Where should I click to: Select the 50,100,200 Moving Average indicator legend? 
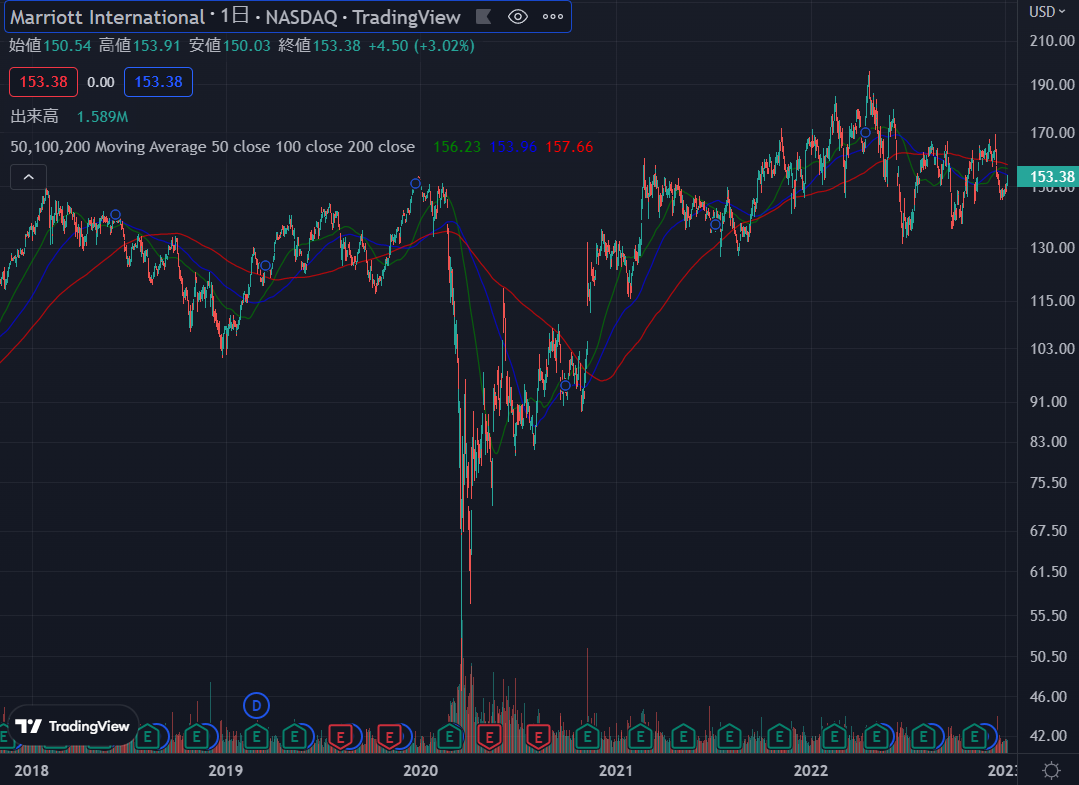213,147
